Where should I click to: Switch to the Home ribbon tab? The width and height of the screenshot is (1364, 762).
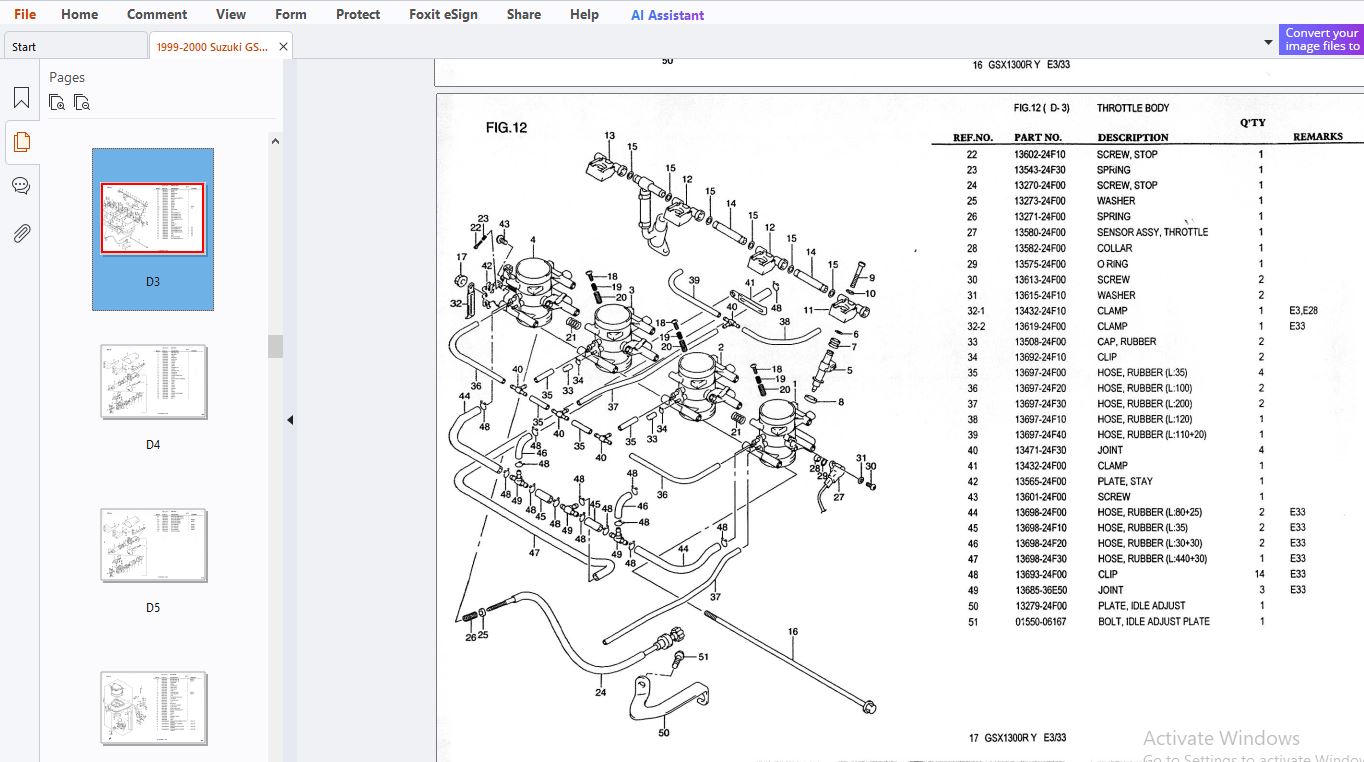coord(79,14)
